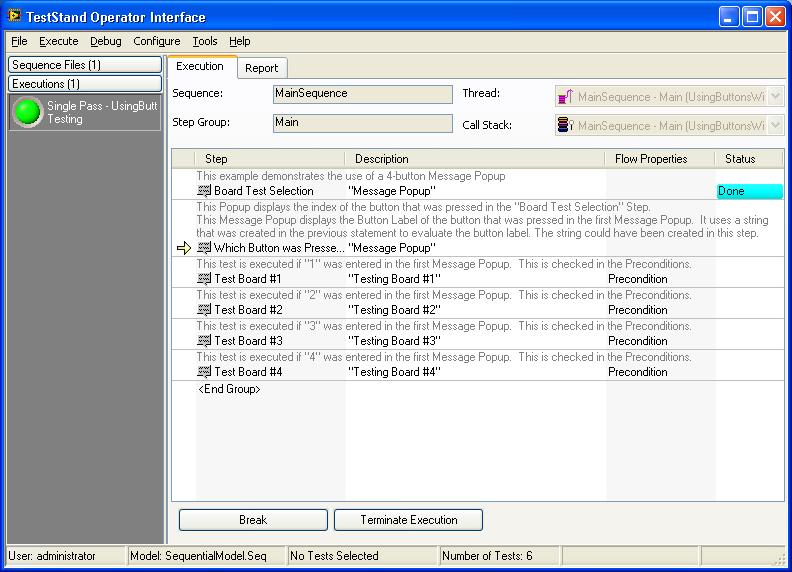Click the Flow Properties column header
Image resolution: width=792 pixels, height=572 pixels.
click(660, 159)
